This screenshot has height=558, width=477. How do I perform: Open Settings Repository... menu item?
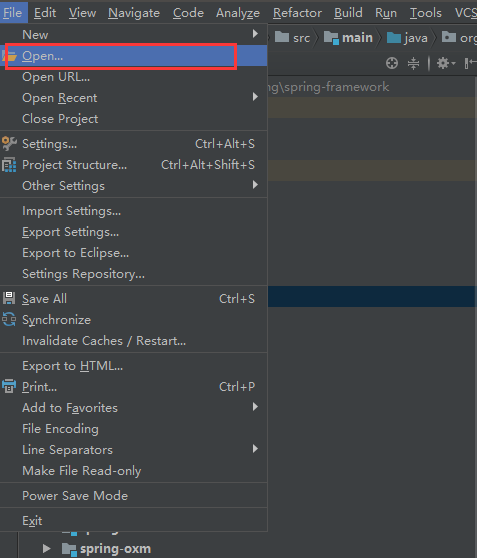point(133,274)
